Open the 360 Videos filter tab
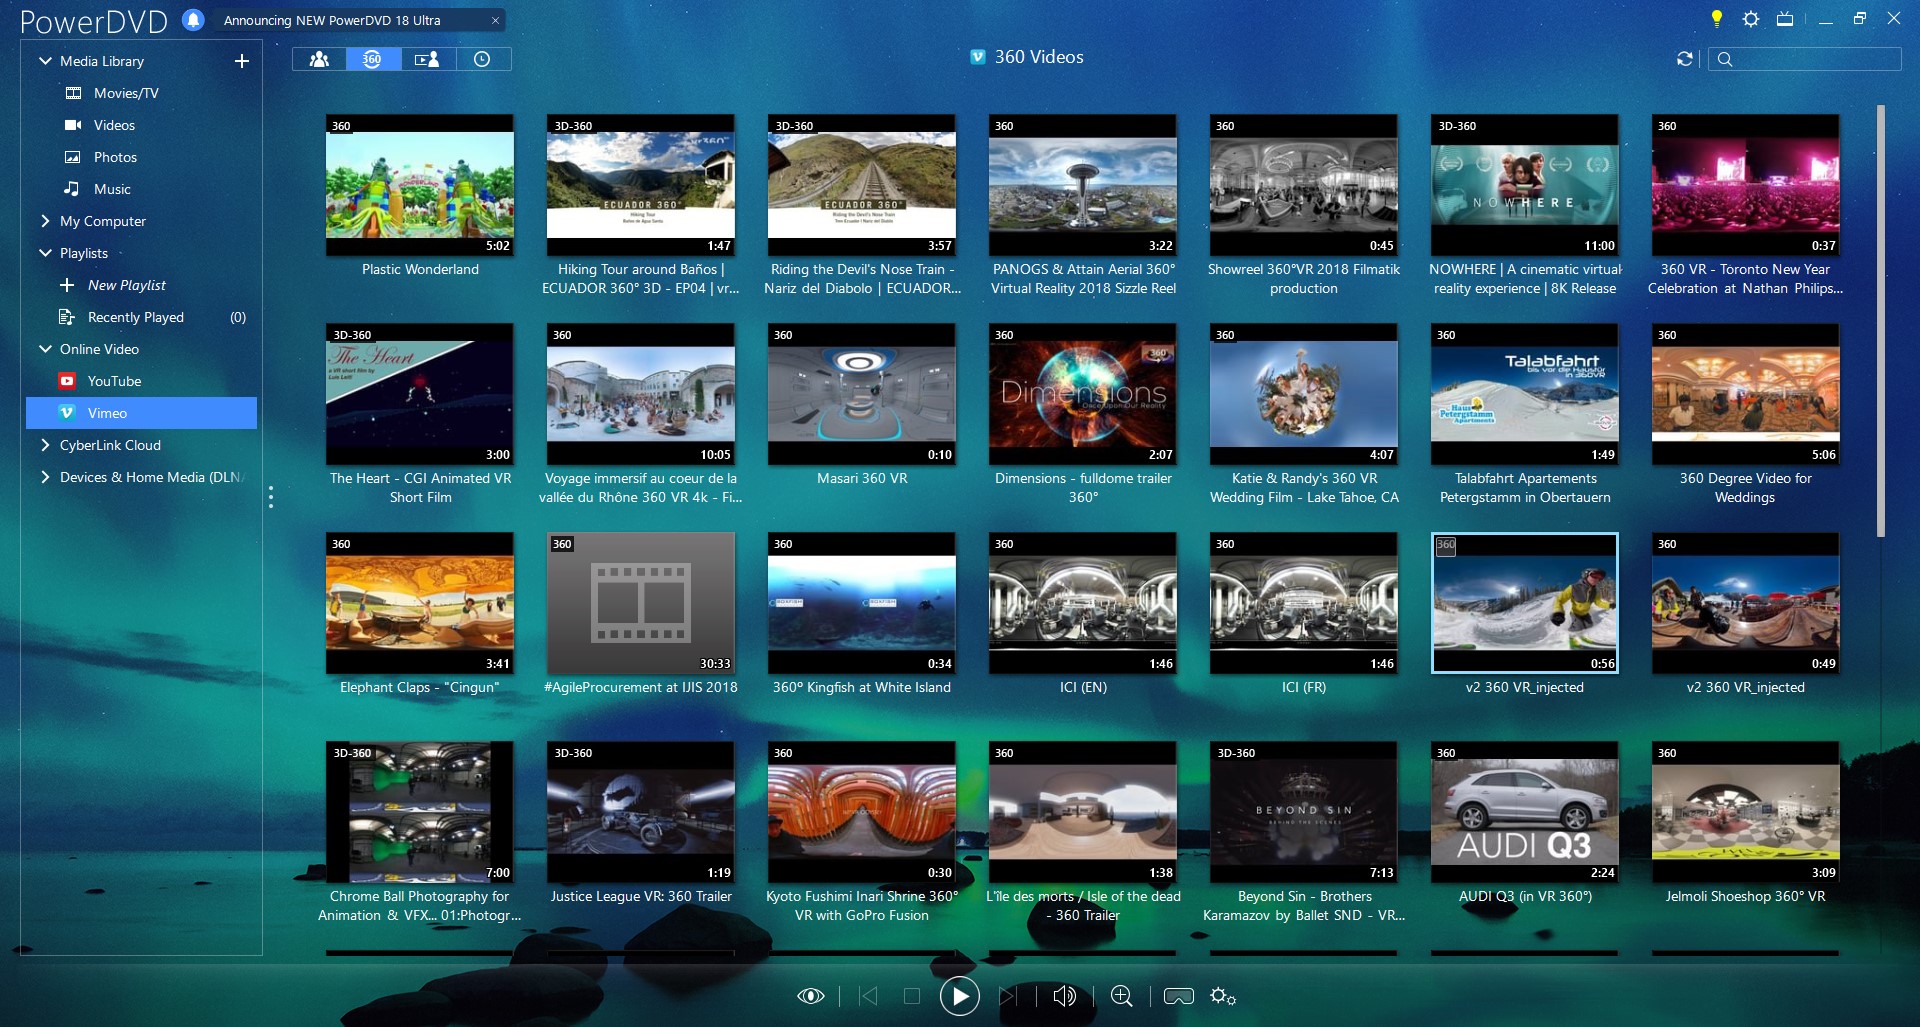 click(x=372, y=59)
